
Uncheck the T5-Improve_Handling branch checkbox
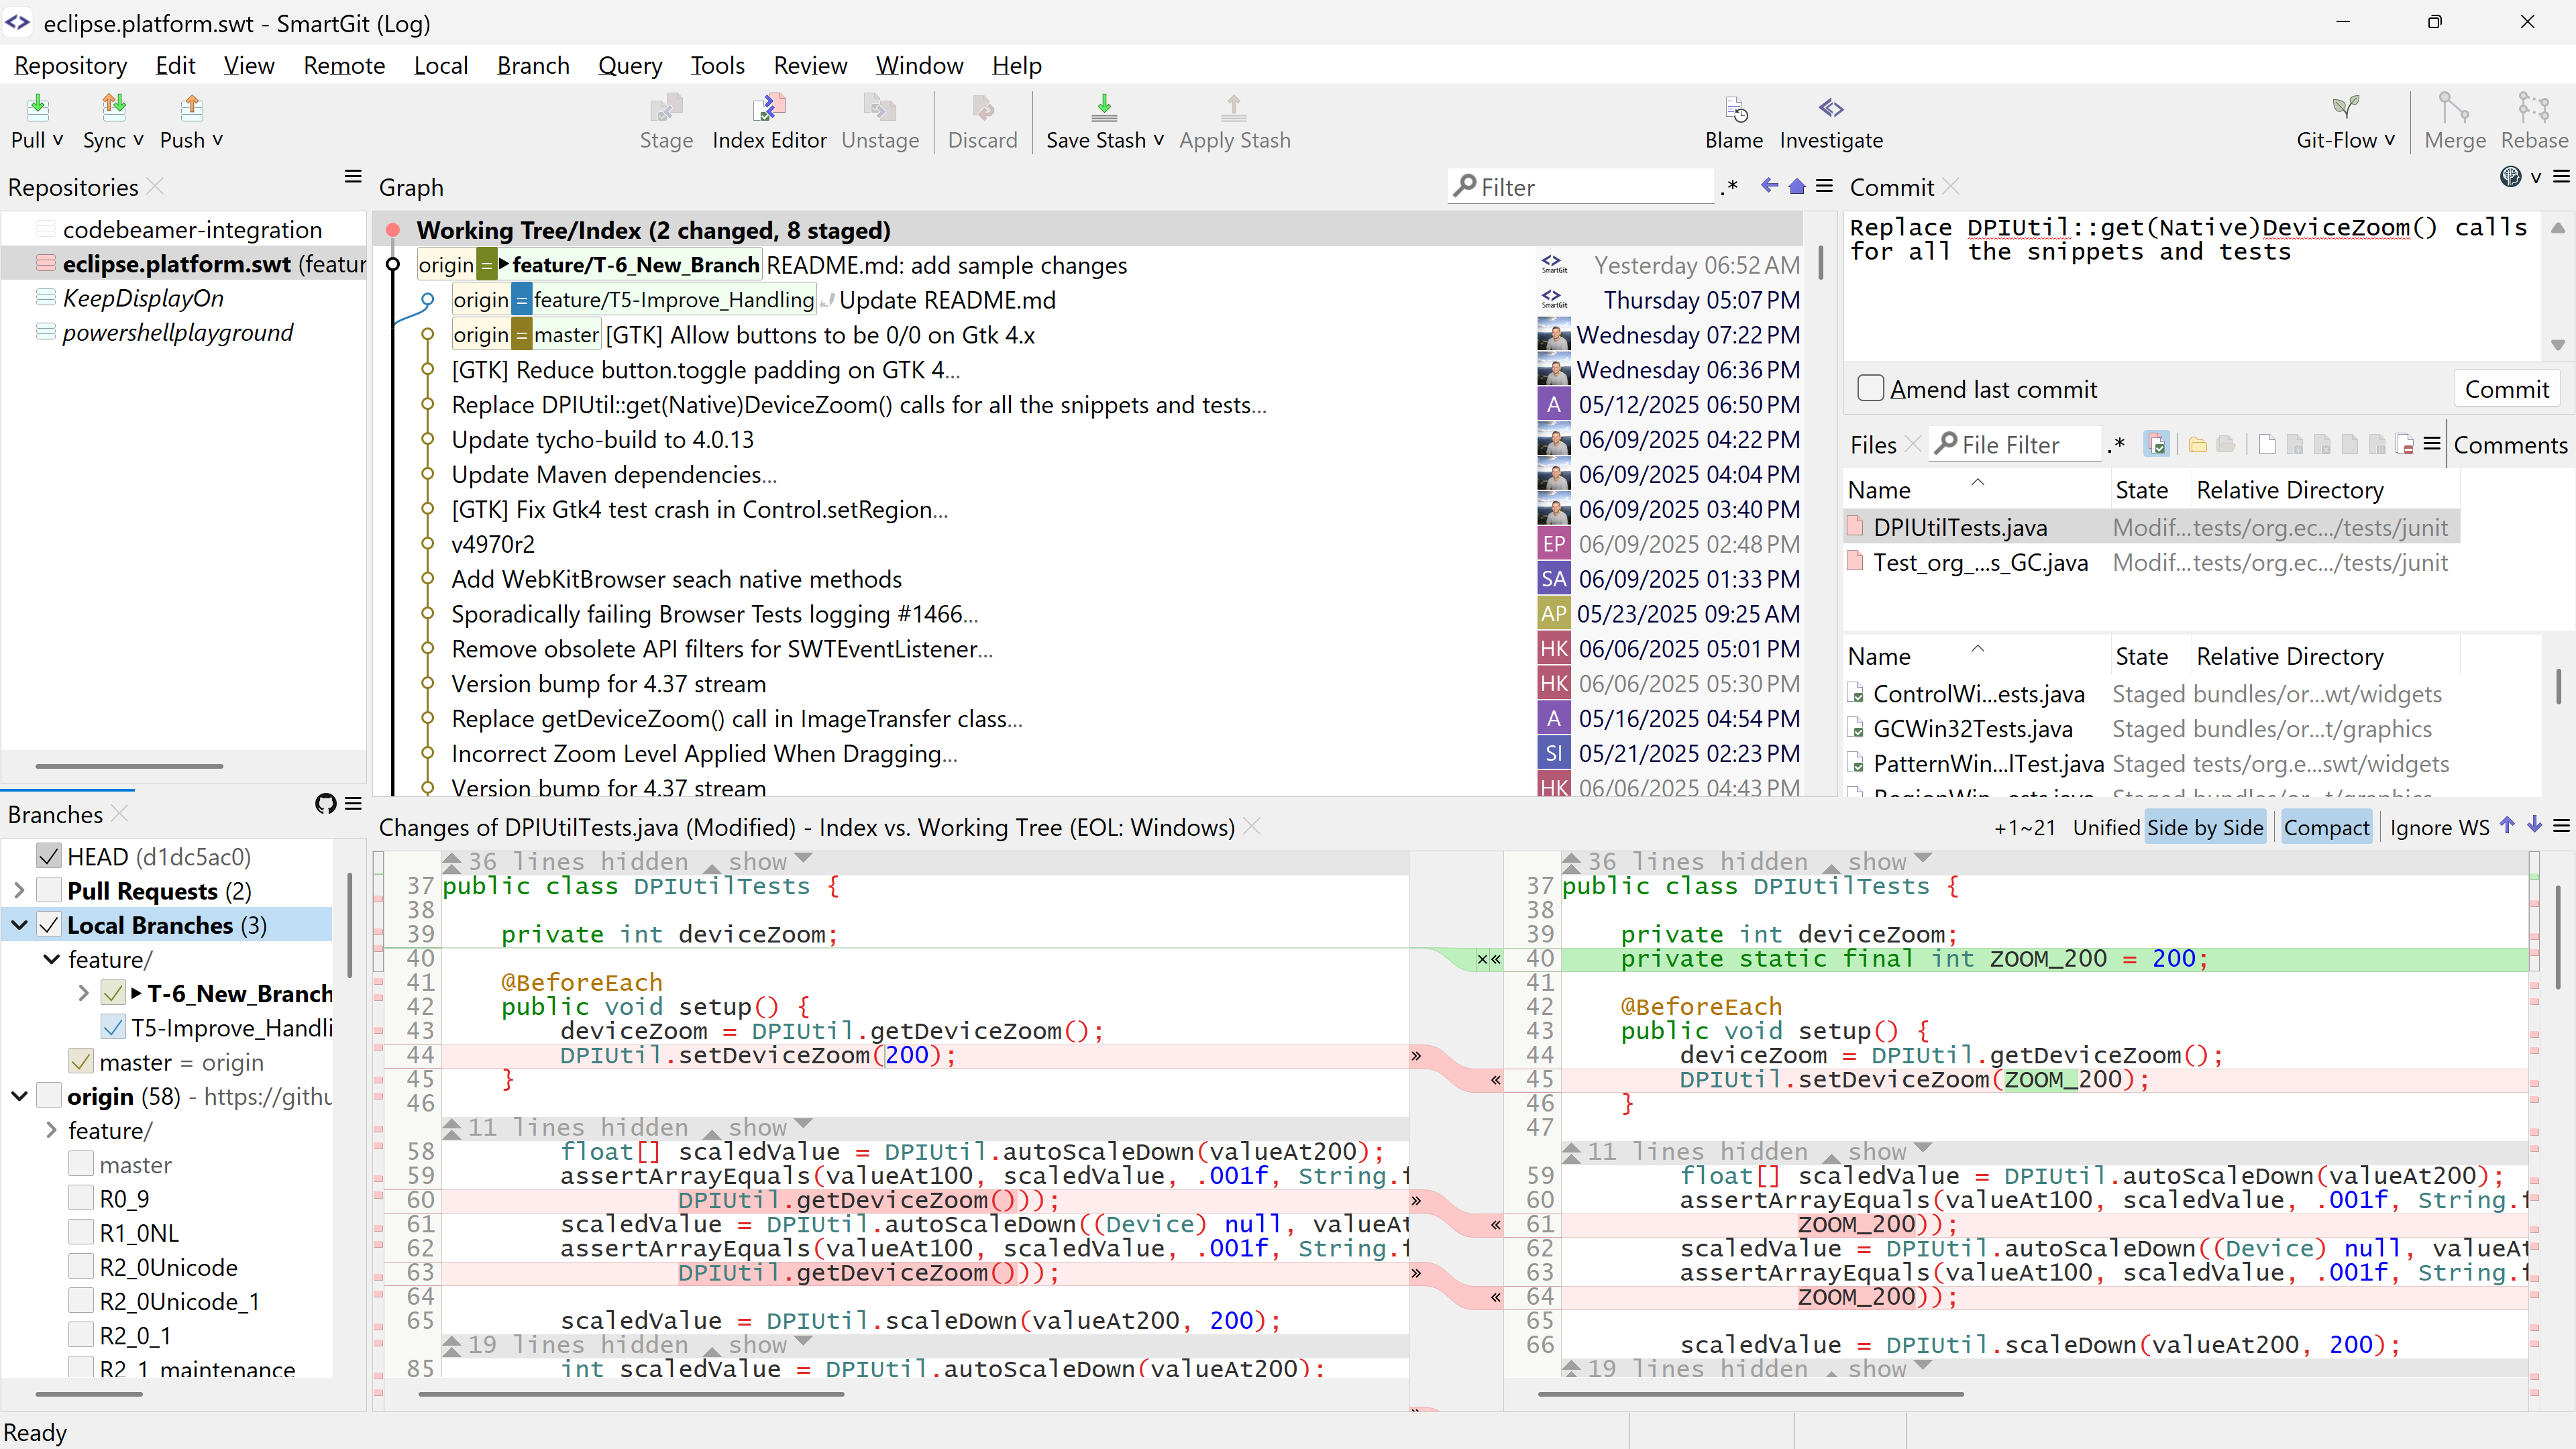112,1027
